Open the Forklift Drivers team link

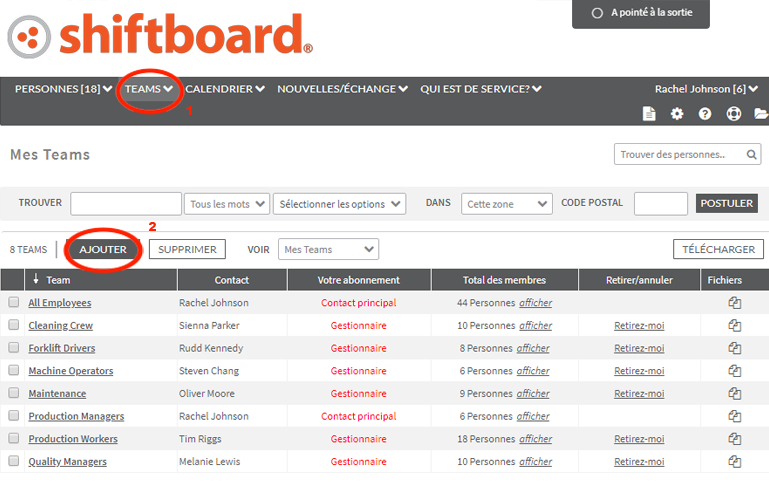pos(62,348)
